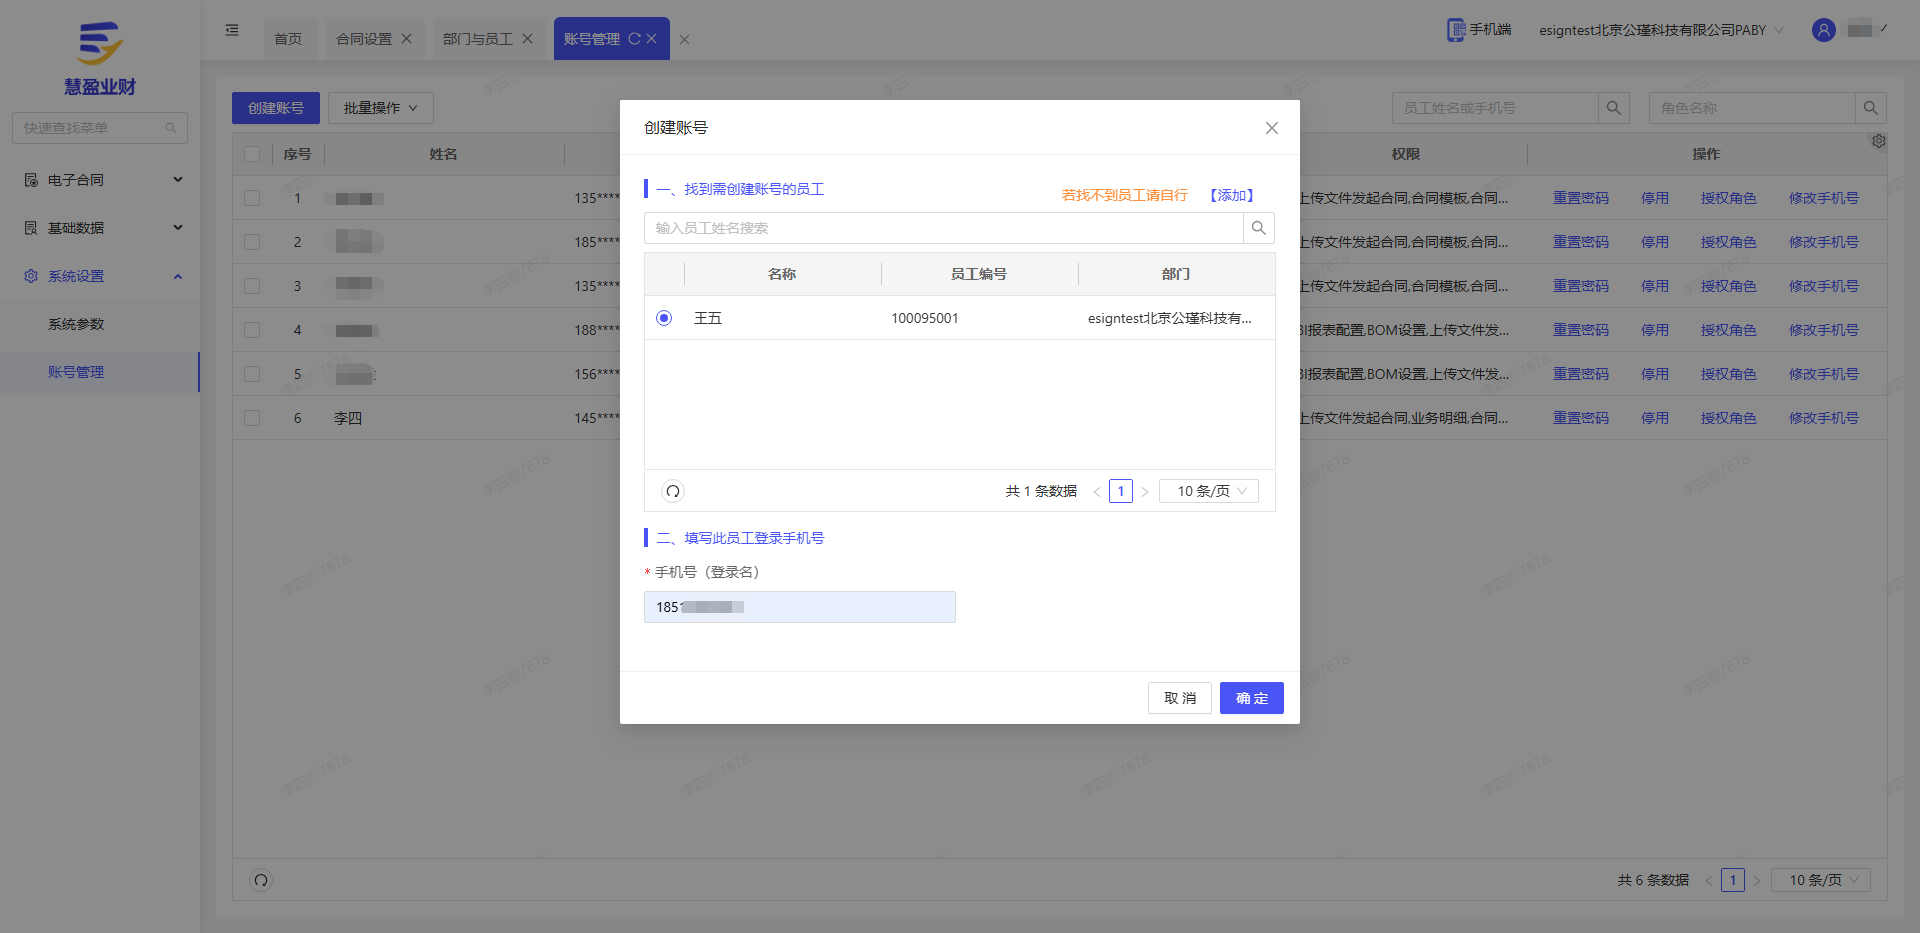Close the 合同设置 tab
1920x933 pixels.
[406, 39]
